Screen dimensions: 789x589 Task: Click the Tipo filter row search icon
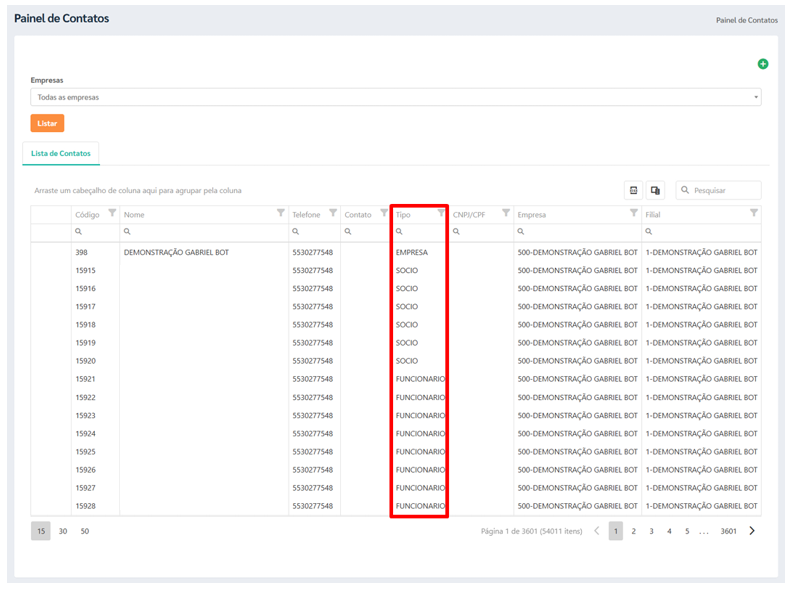click(x=399, y=231)
